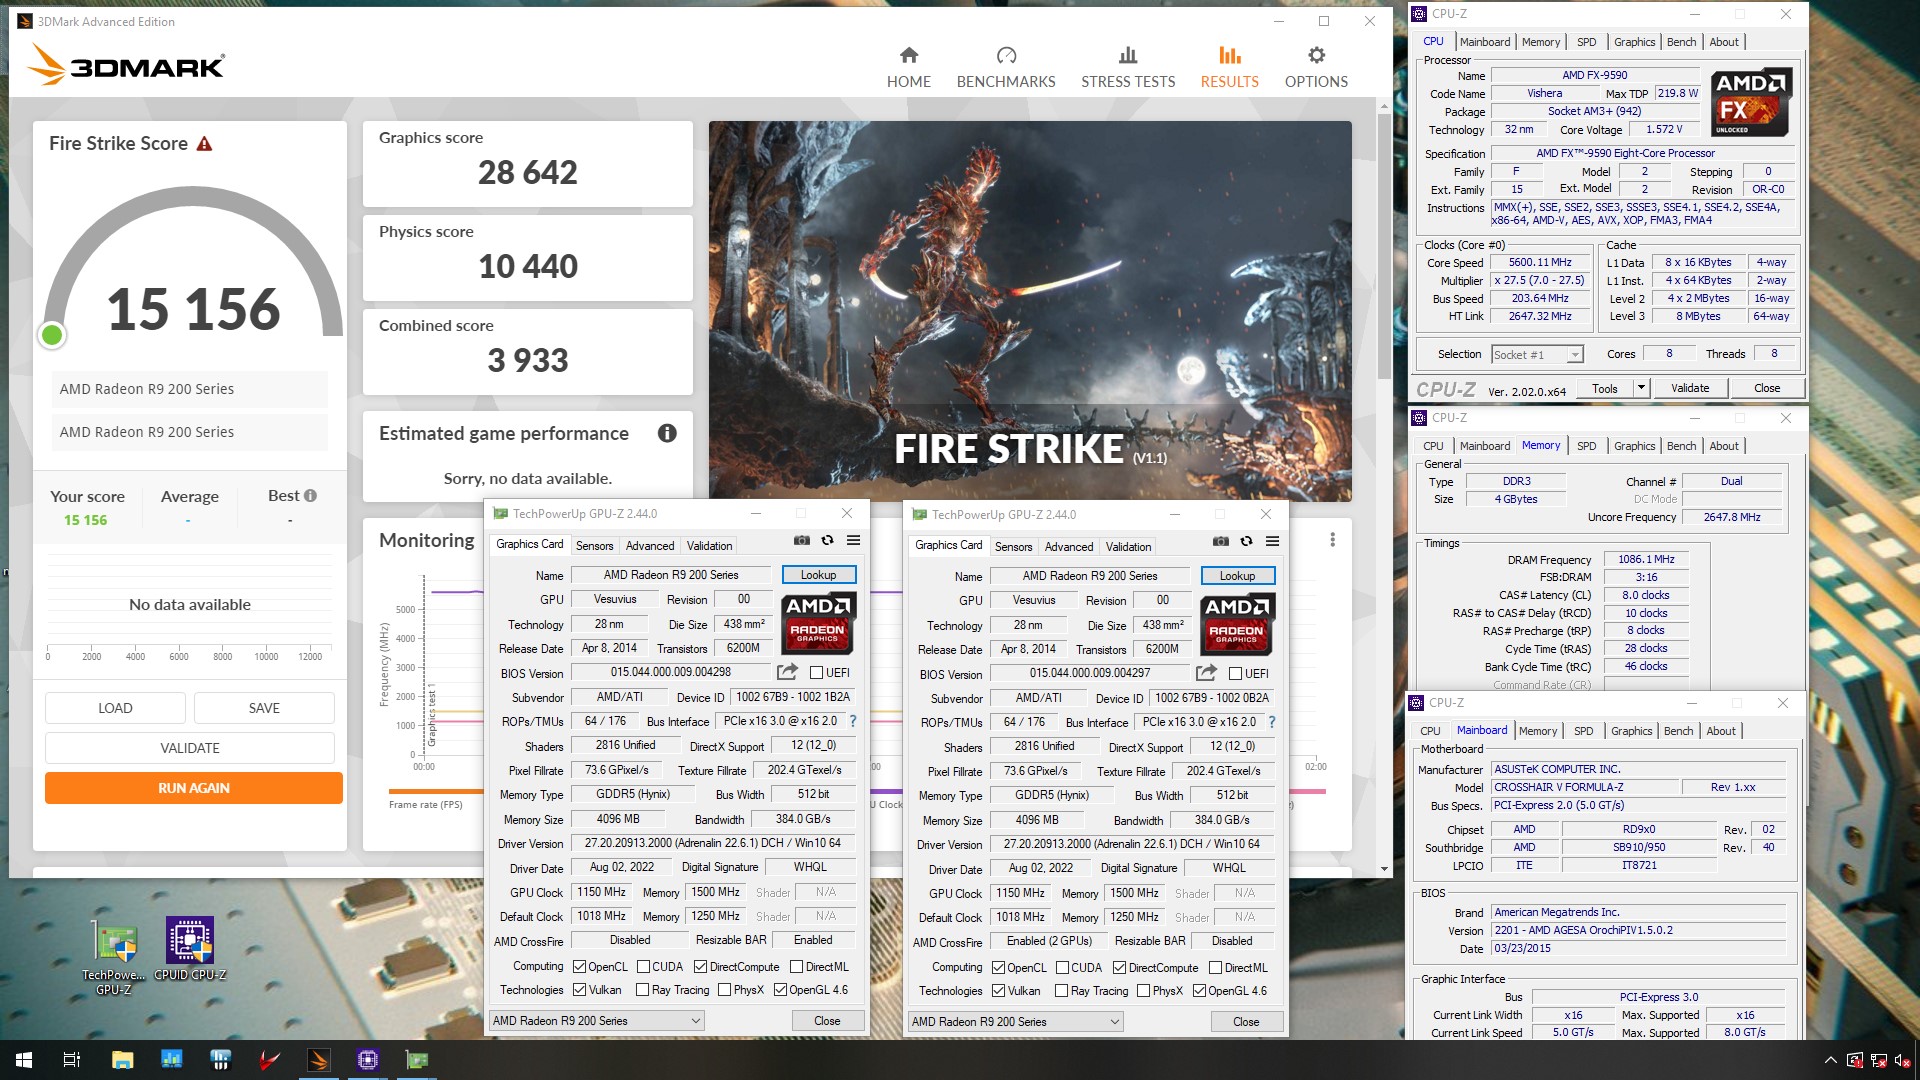Click Fire Strike preview image

point(1030,311)
